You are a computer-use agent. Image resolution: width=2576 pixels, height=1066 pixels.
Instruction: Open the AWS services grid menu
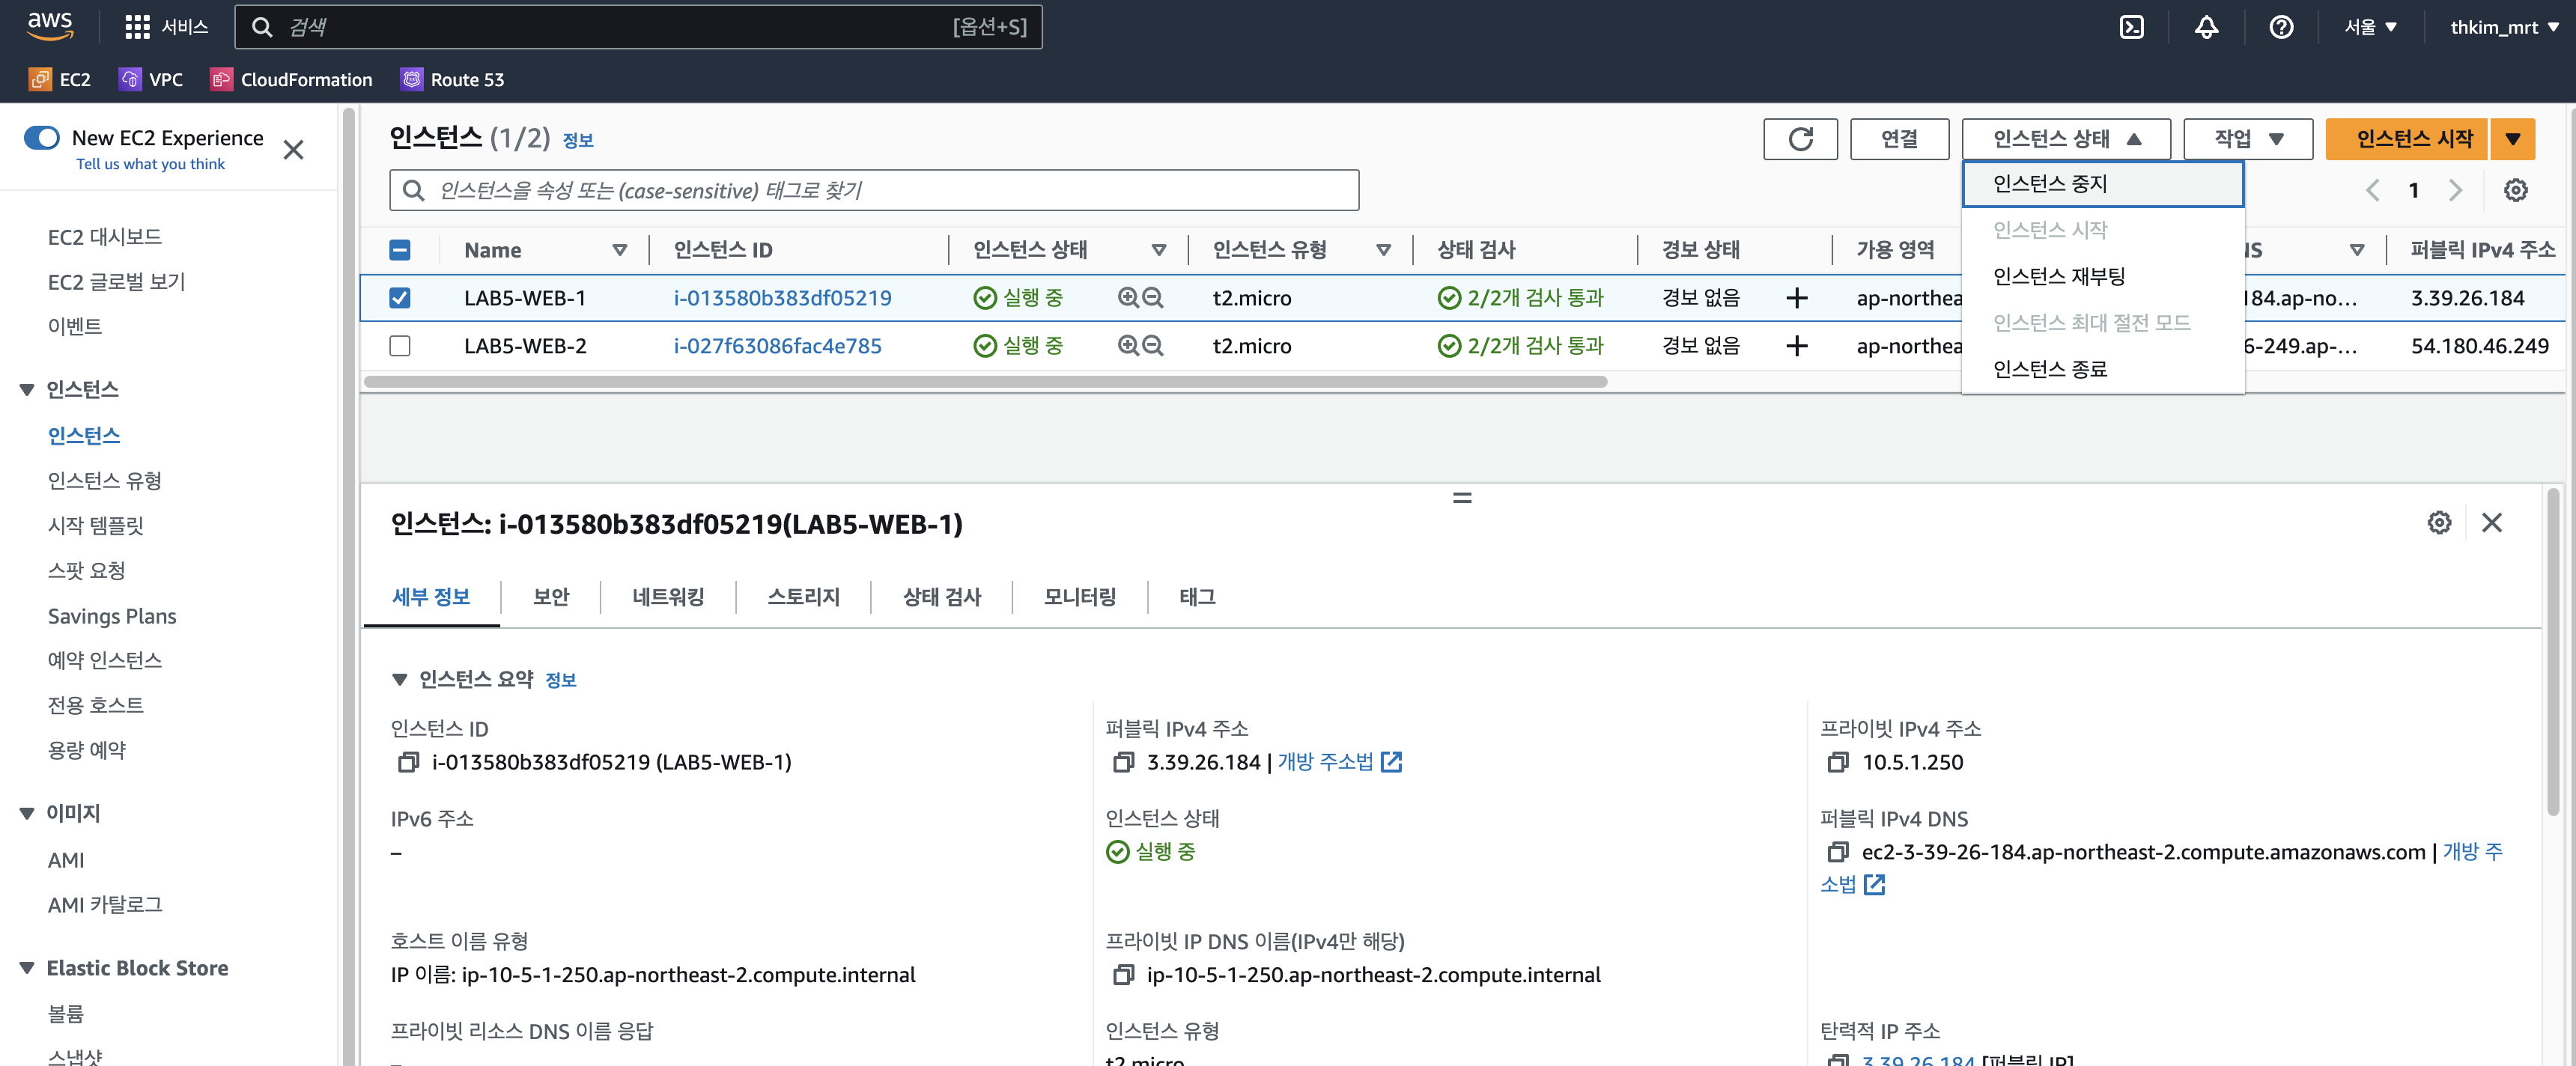(x=137, y=27)
